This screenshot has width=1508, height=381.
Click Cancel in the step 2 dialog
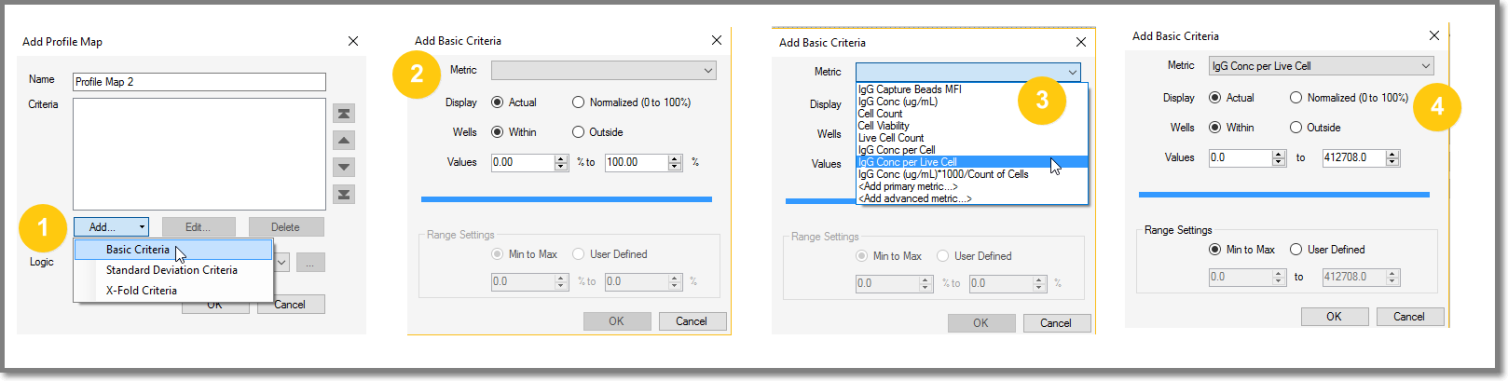pos(692,321)
